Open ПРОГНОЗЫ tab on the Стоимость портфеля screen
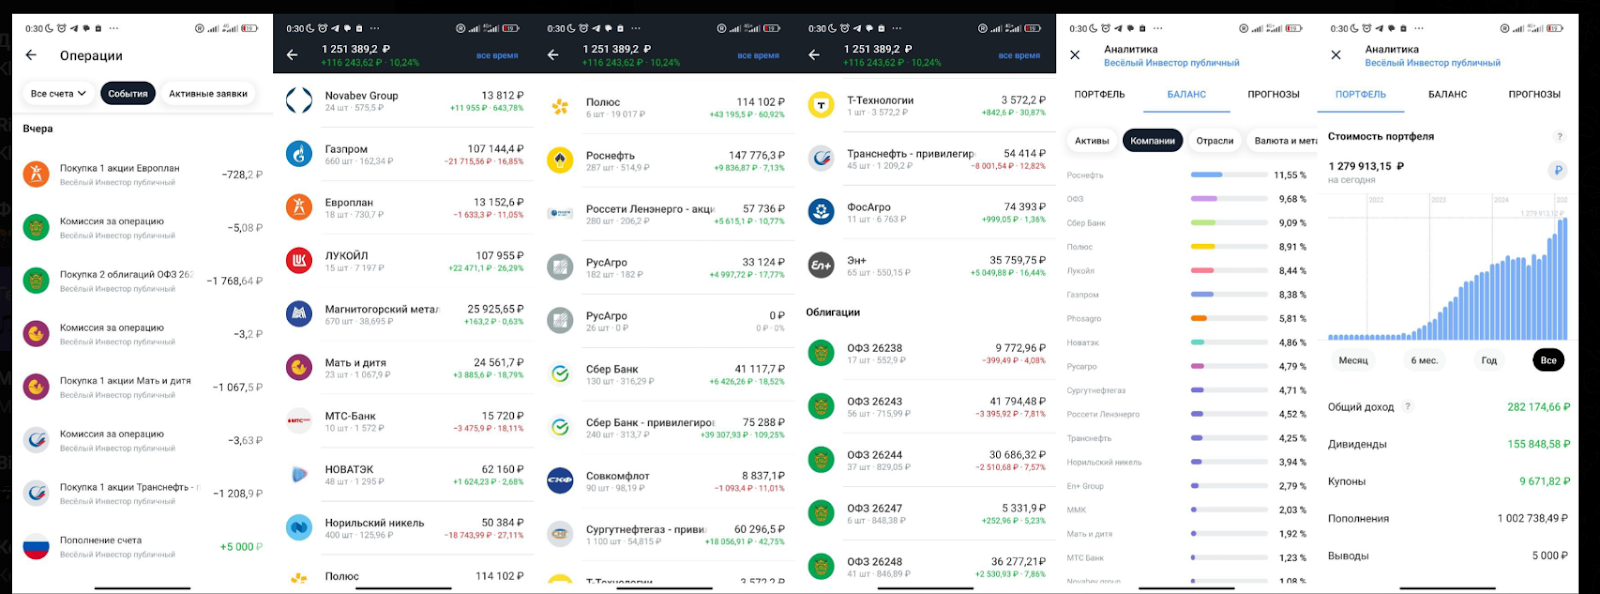The image size is (1600, 594). point(1534,94)
